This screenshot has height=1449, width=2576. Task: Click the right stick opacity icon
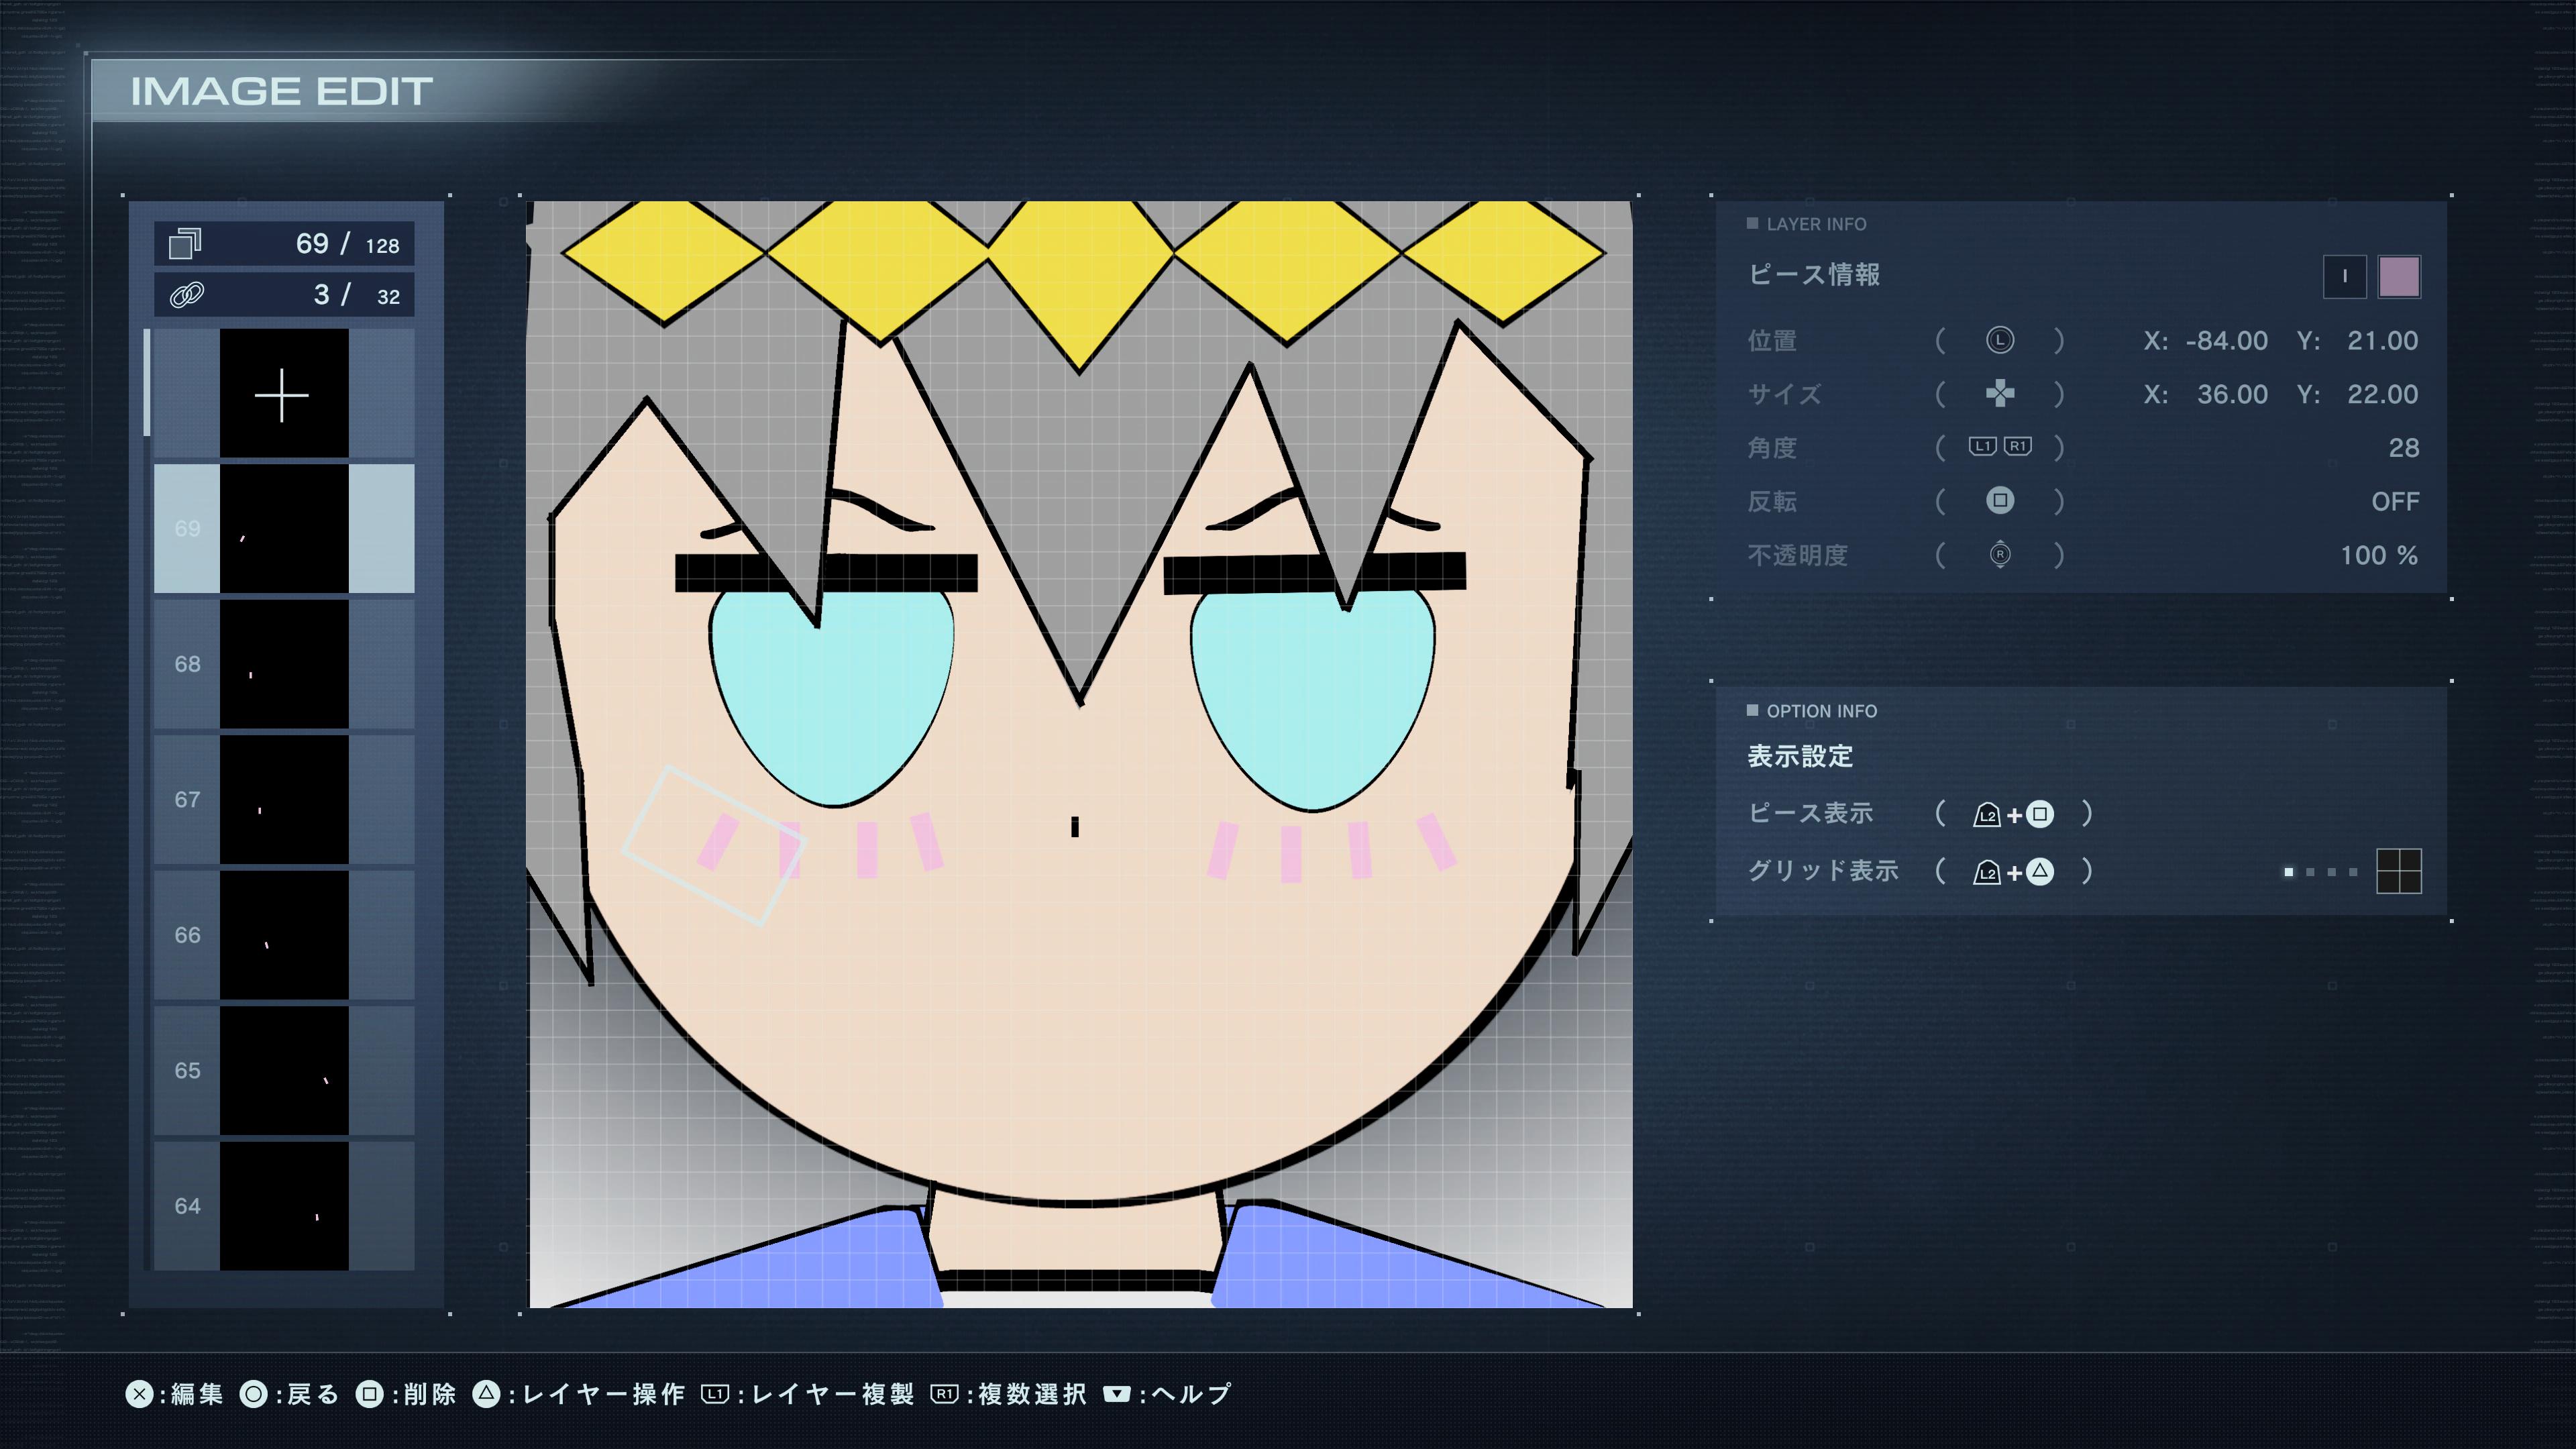pos(1999,554)
